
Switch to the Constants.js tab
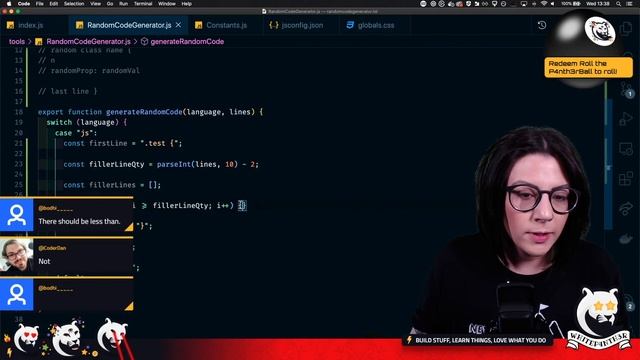[226, 25]
